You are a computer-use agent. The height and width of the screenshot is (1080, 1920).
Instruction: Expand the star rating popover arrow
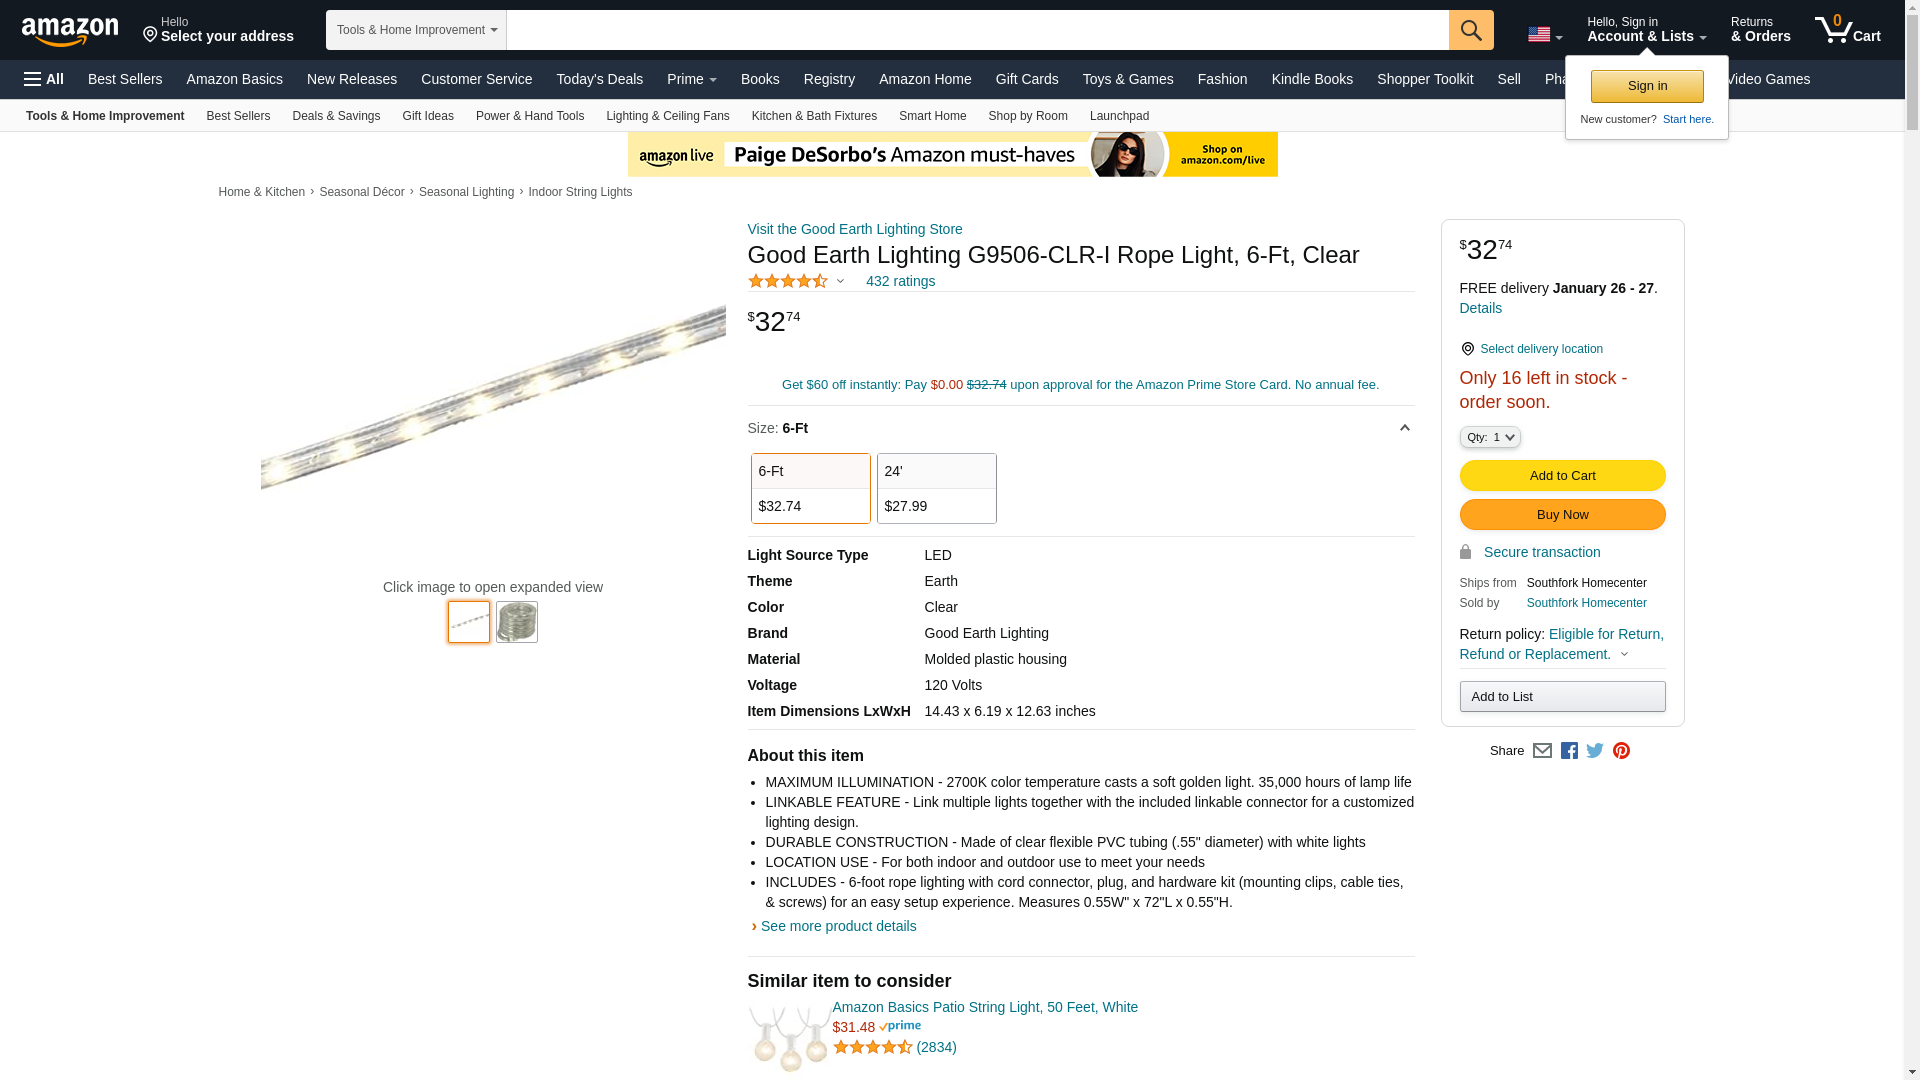pyautogui.click(x=840, y=281)
